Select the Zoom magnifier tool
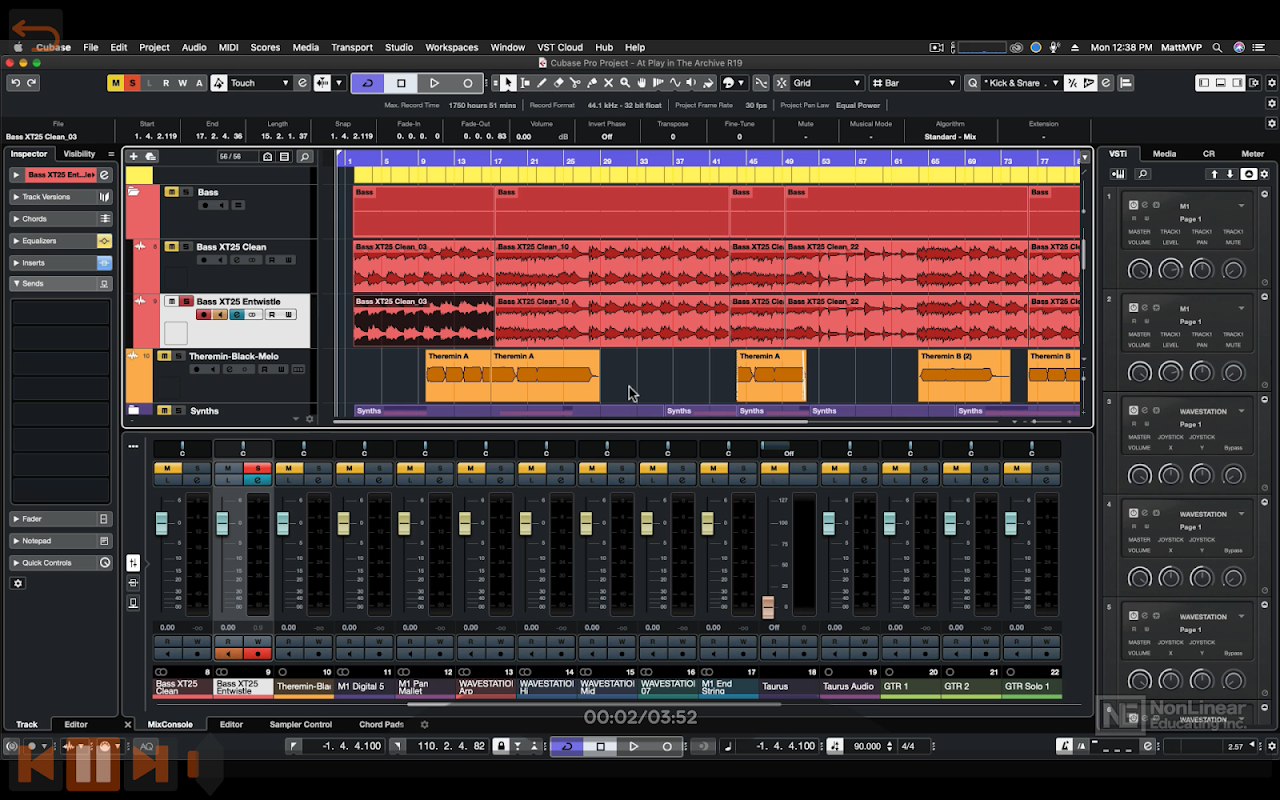The image size is (1280, 800). click(625, 83)
